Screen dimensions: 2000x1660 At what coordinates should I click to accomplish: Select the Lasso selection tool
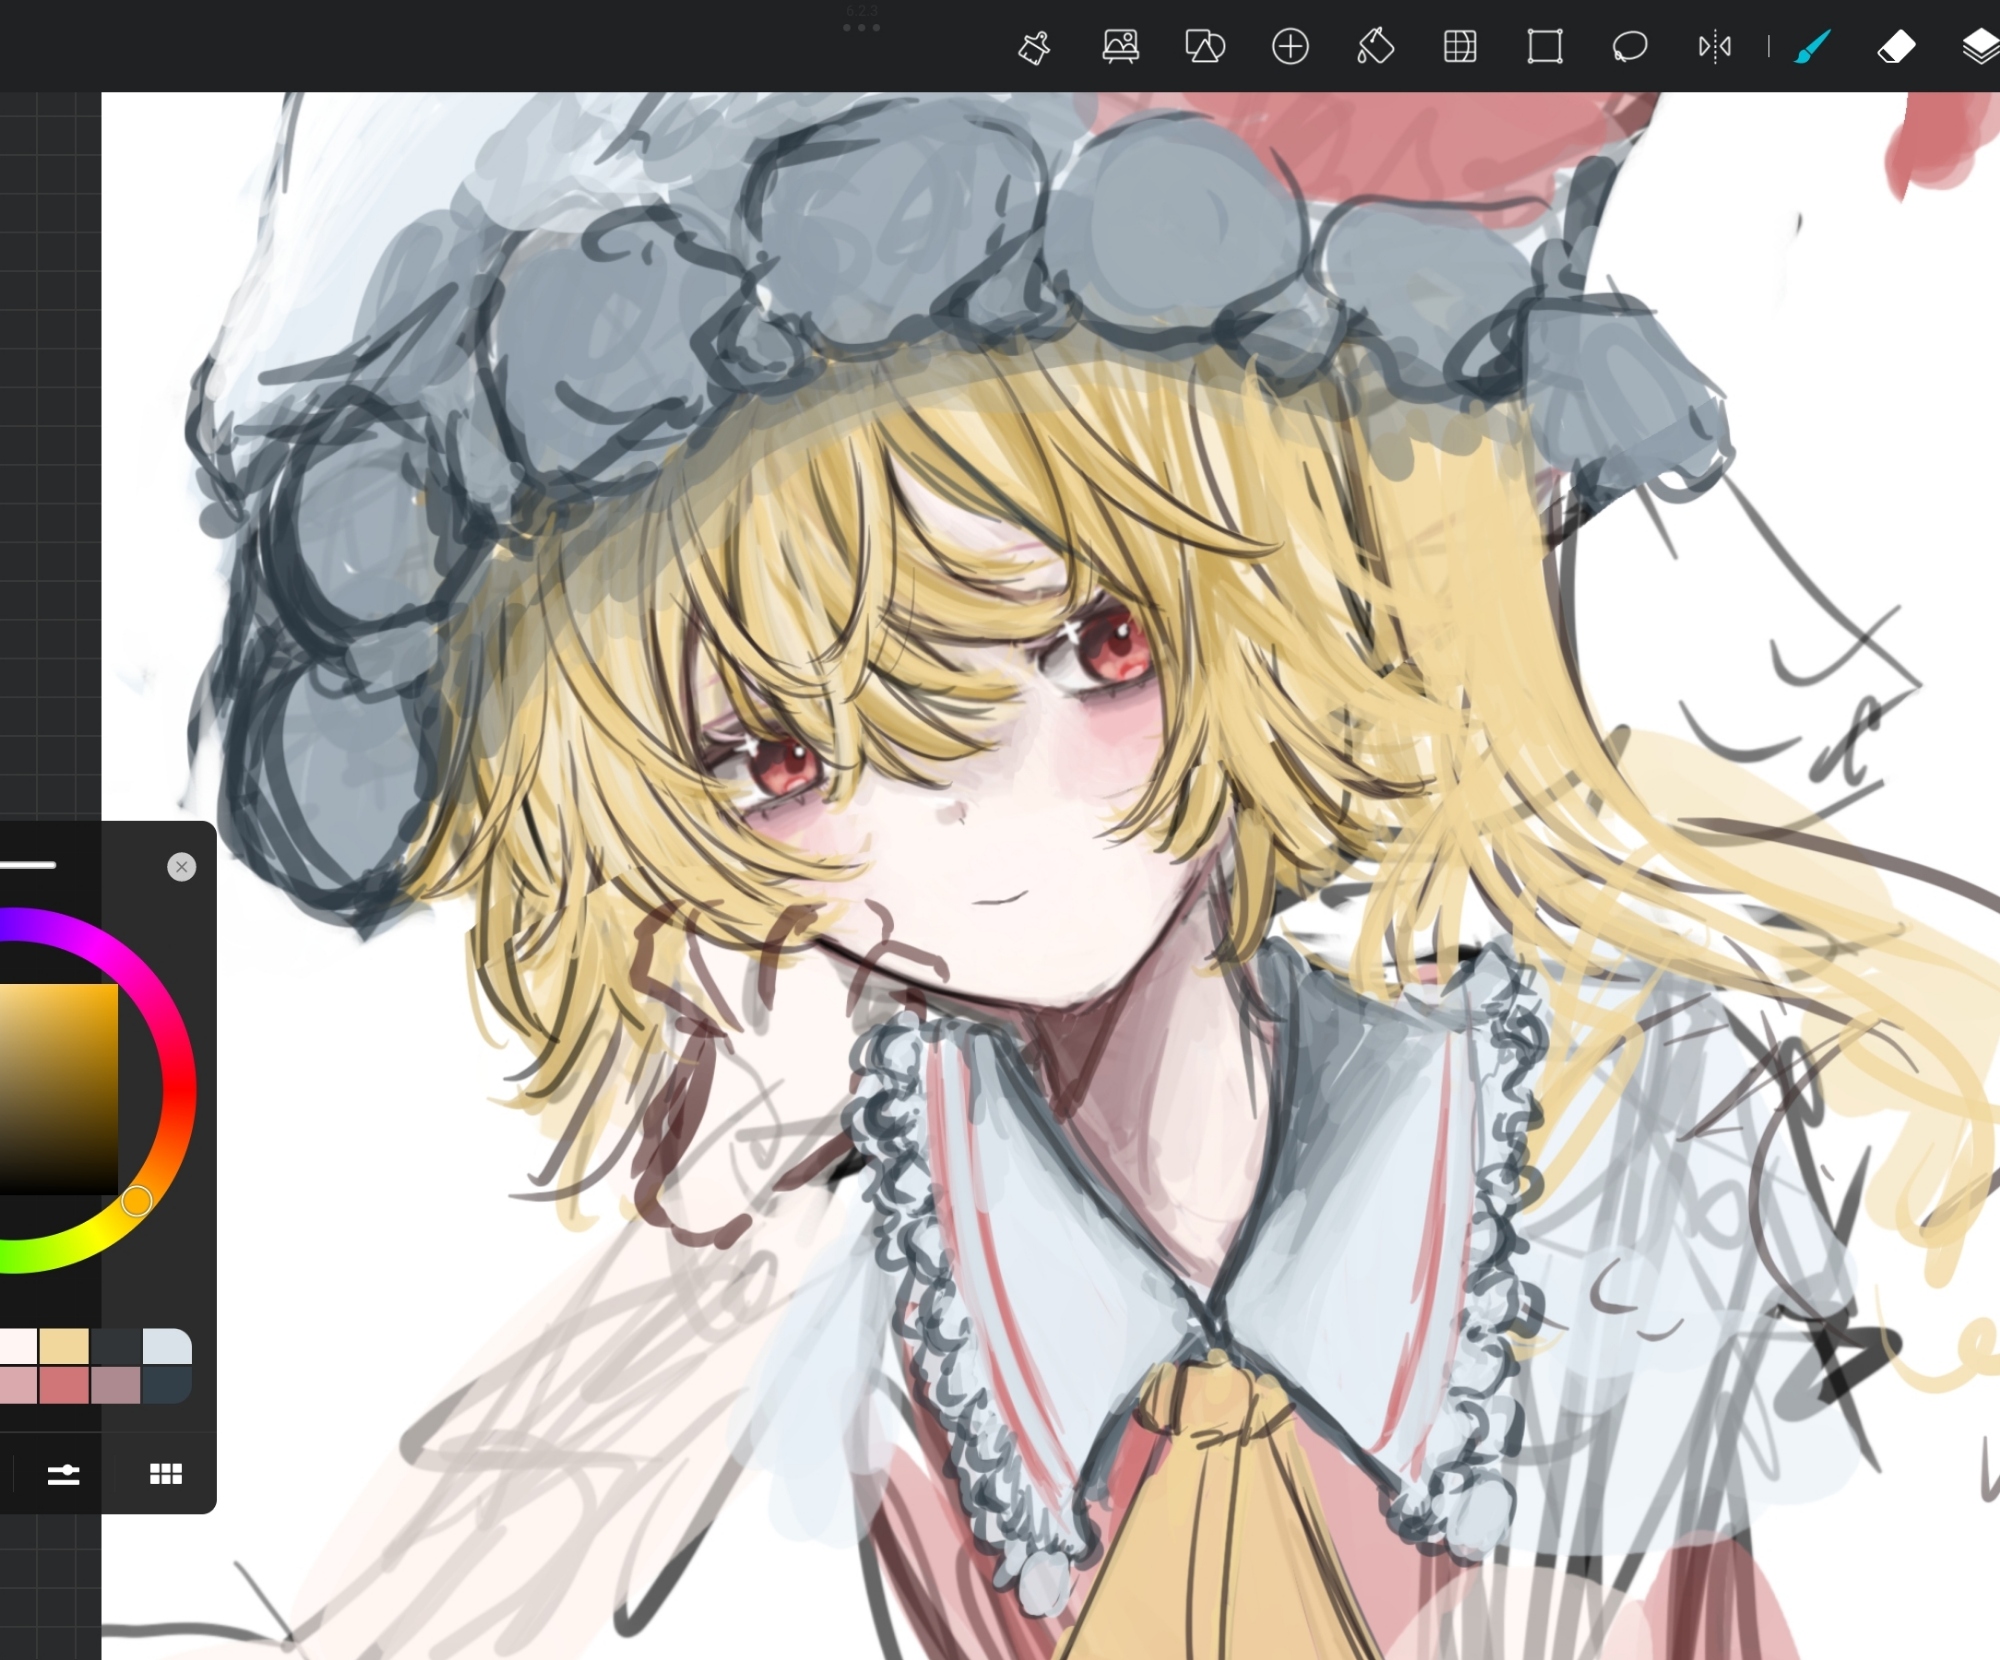pos(1630,47)
